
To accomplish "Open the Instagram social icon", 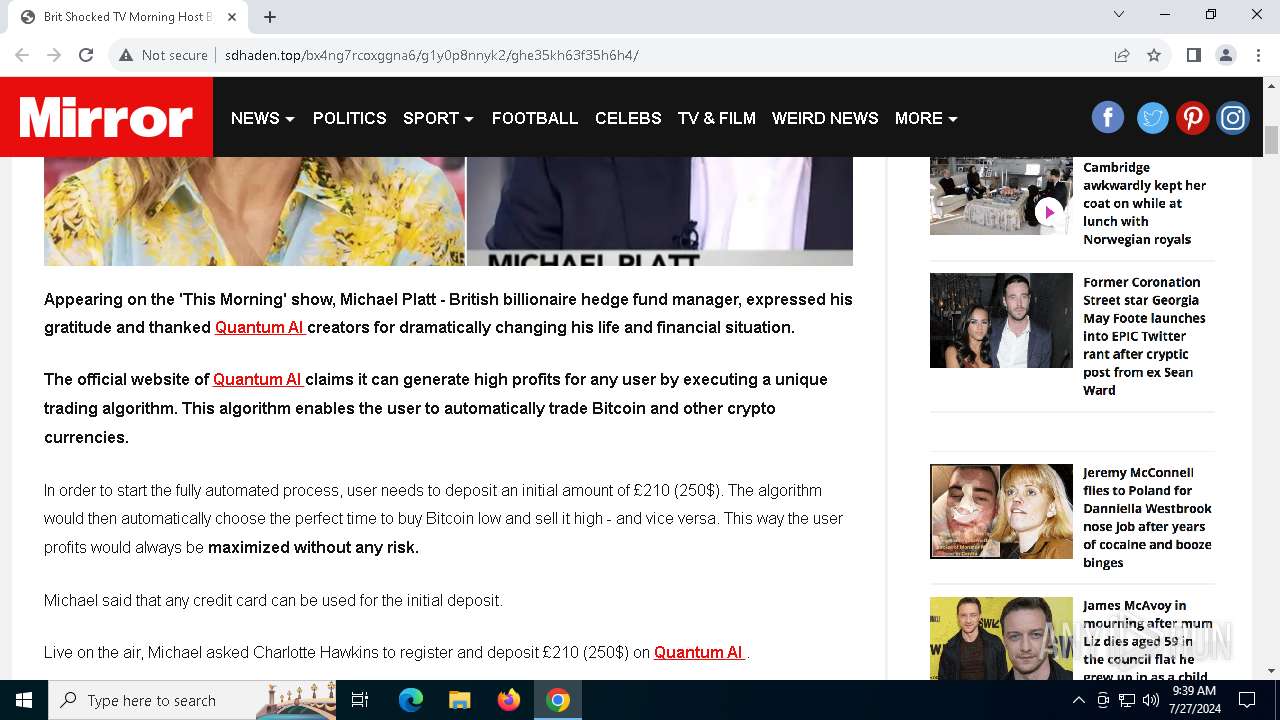I will point(1233,118).
